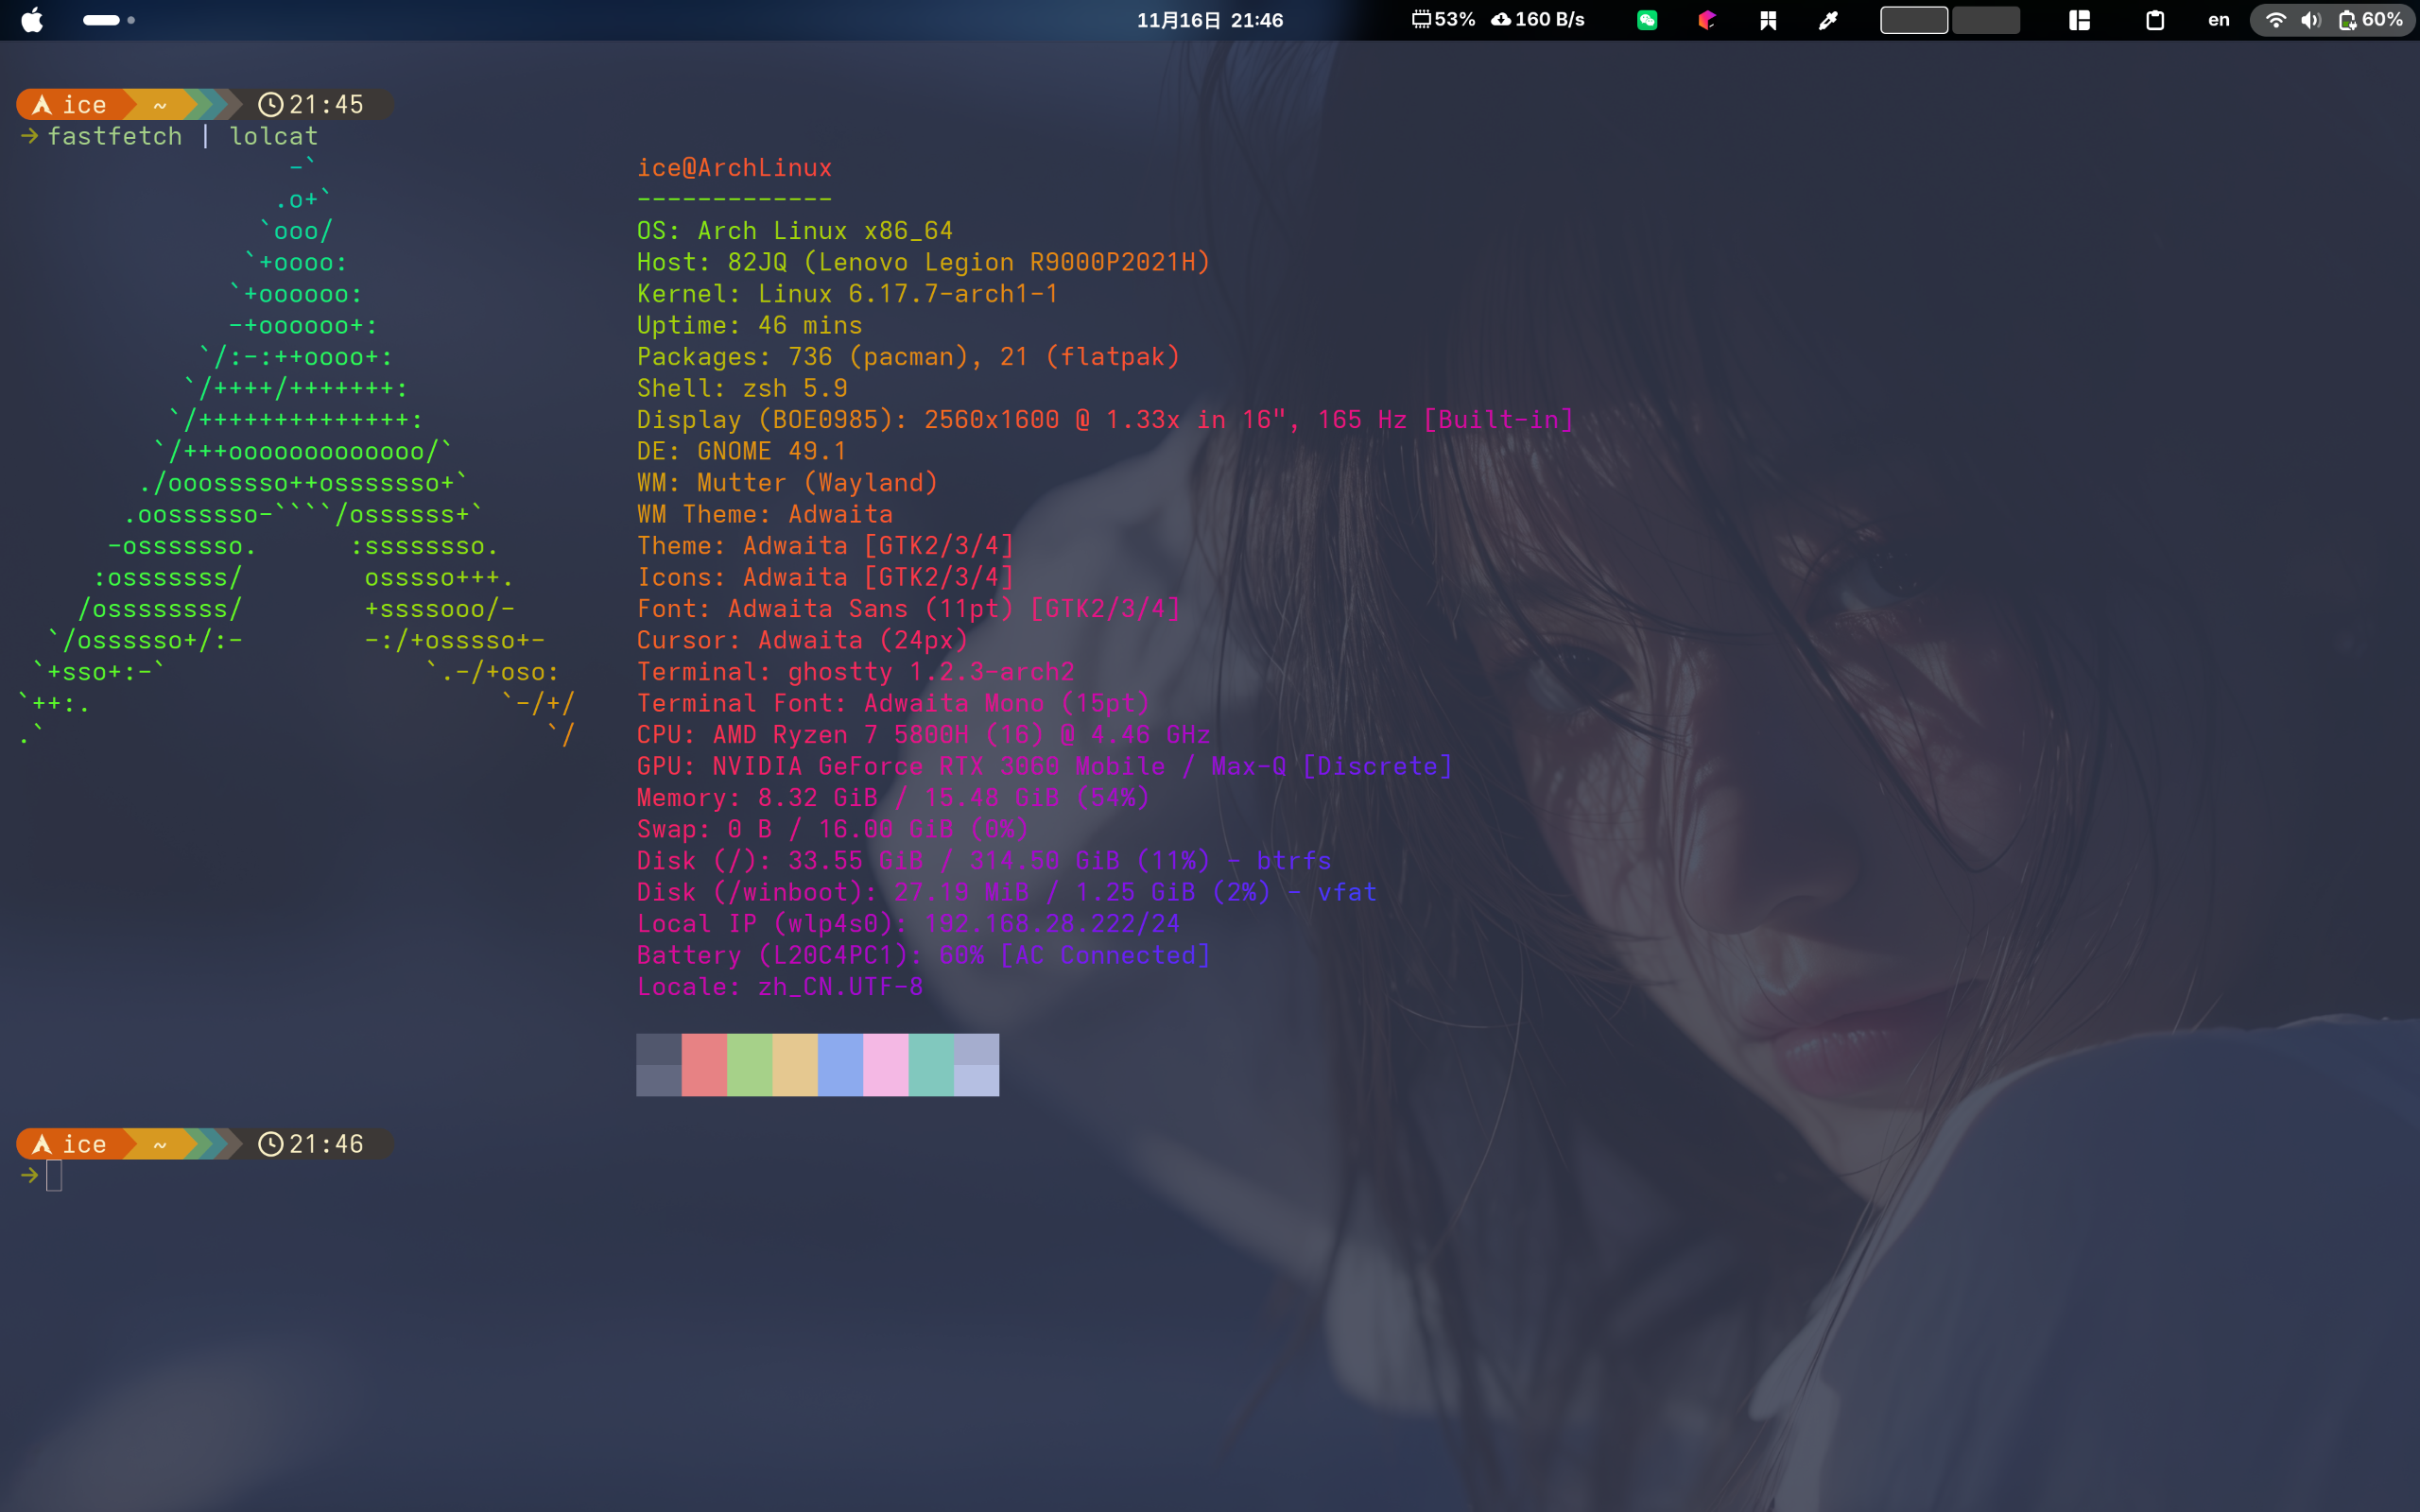Click the bookmark-shaped tray icon
The width and height of the screenshot is (2420, 1512).
(1768, 20)
